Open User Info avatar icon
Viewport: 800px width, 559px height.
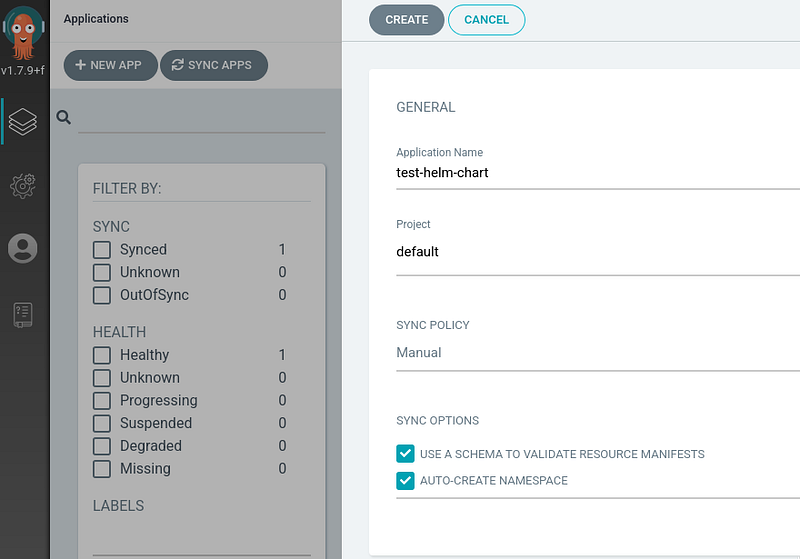pos(22,248)
